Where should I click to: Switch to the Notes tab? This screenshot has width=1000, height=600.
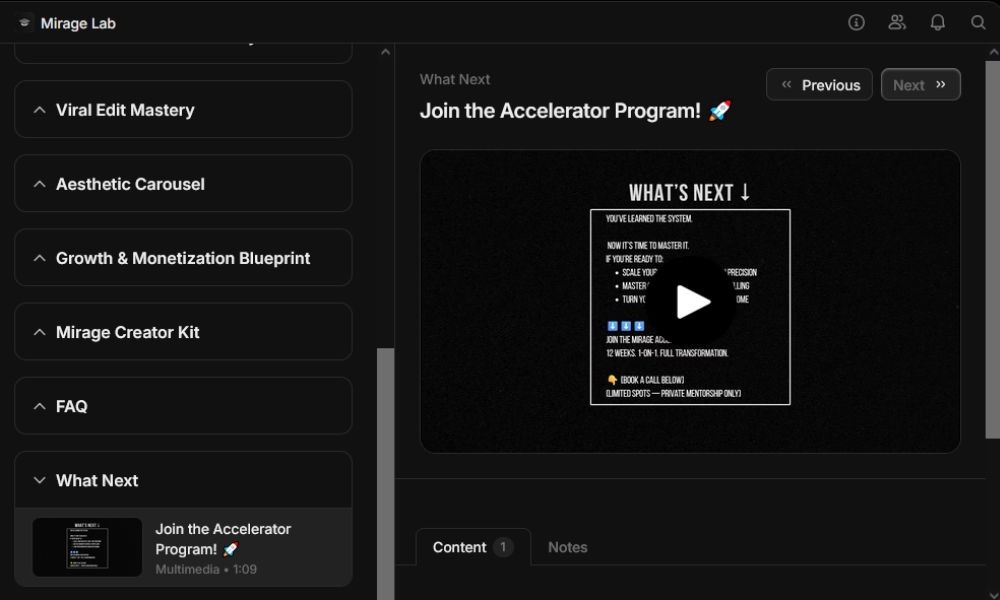point(568,547)
